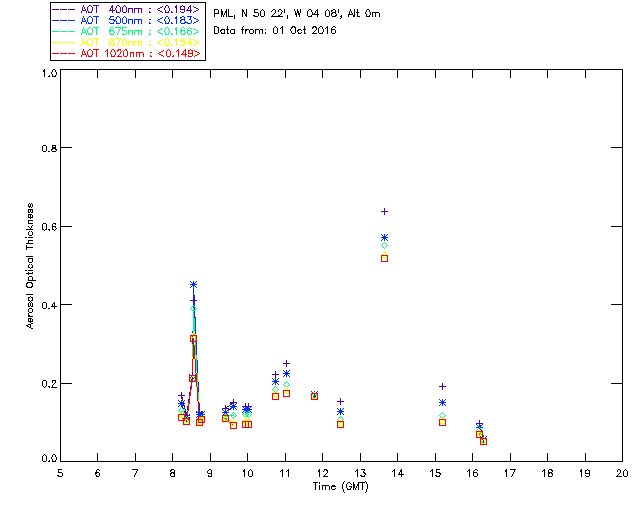Click the y-axis label '0.6'
640x512 pixels.
pyautogui.click(x=49, y=227)
